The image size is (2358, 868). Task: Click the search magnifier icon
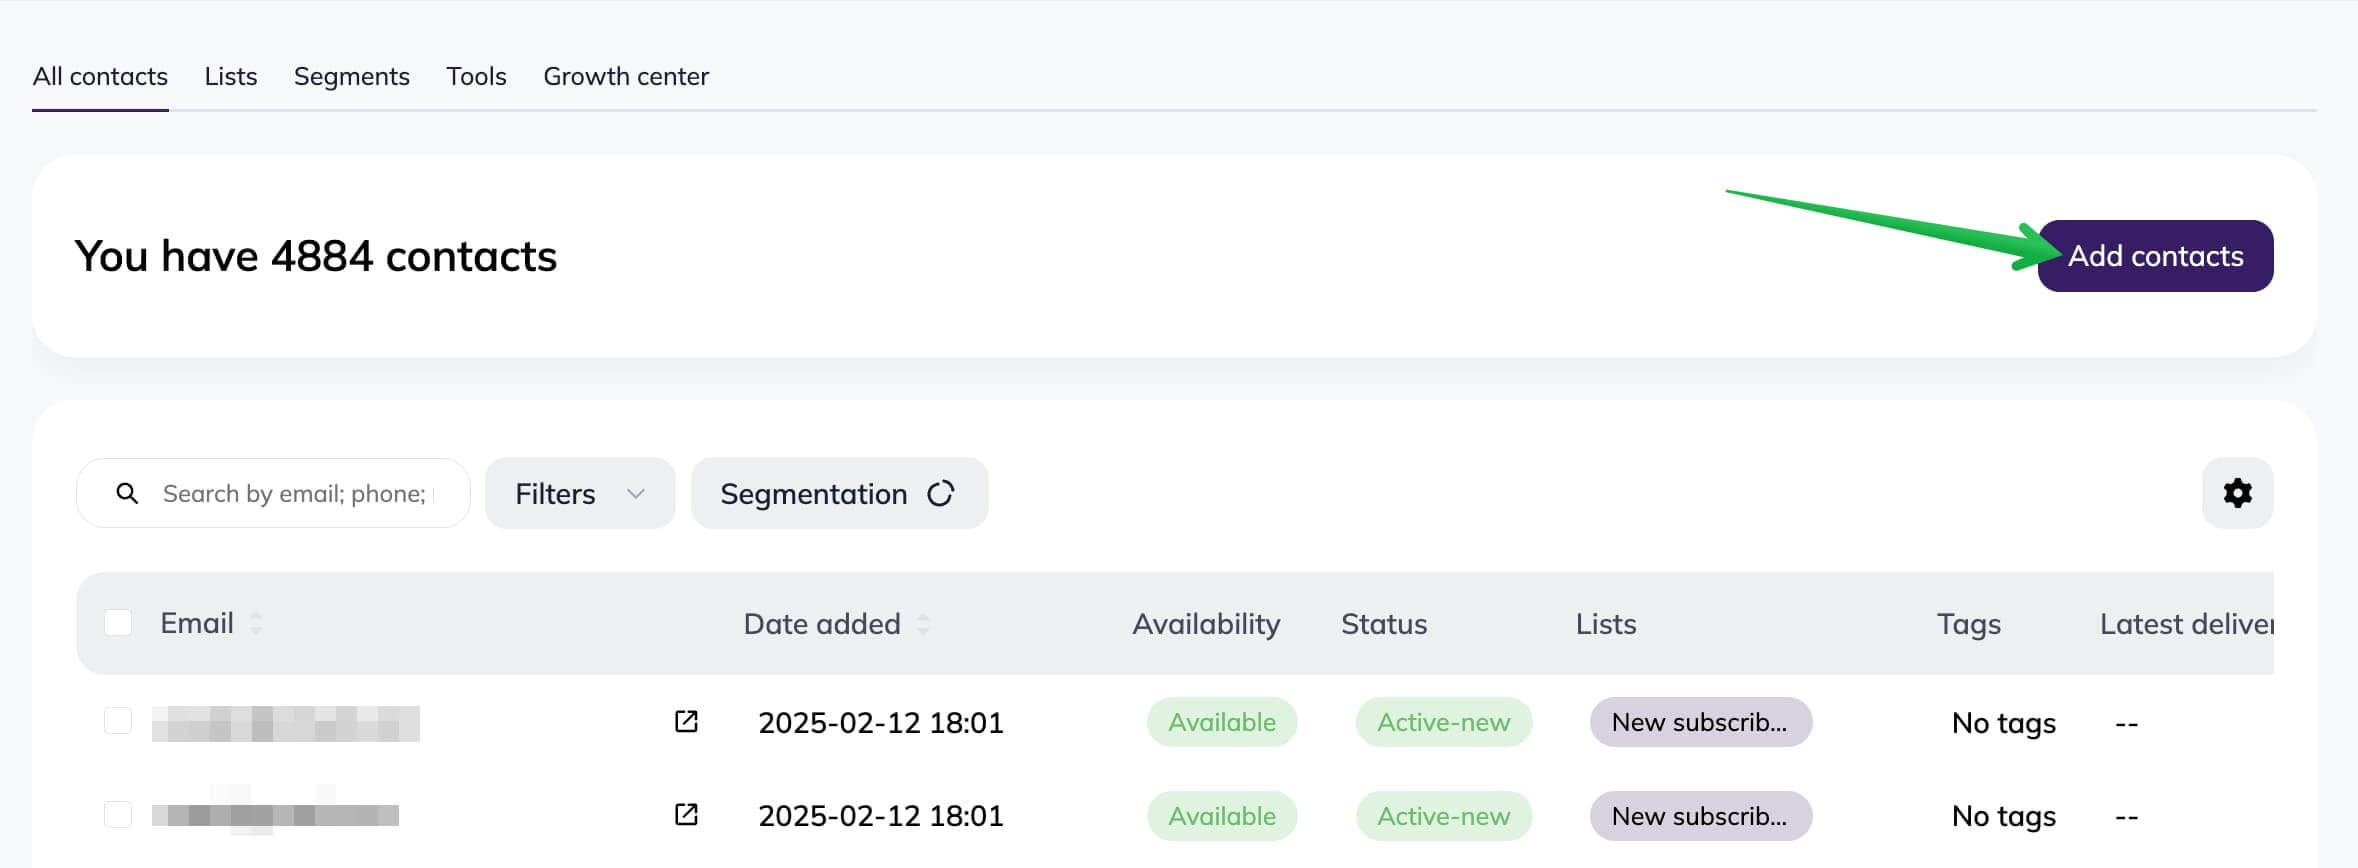(x=127, y=493)
